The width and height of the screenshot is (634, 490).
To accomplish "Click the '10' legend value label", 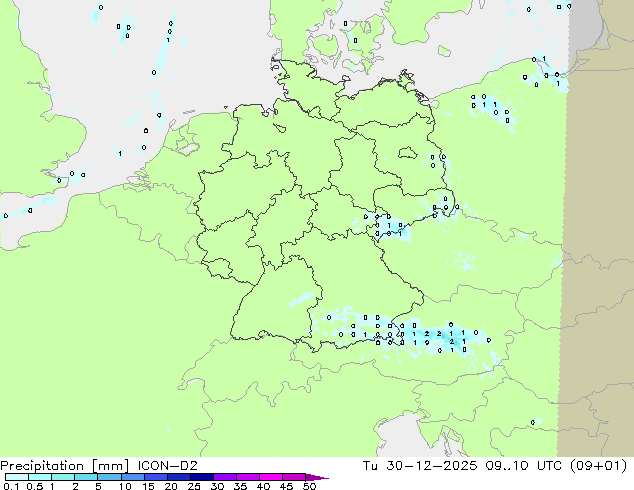I will pyautogui.click(x=125, y=486).
